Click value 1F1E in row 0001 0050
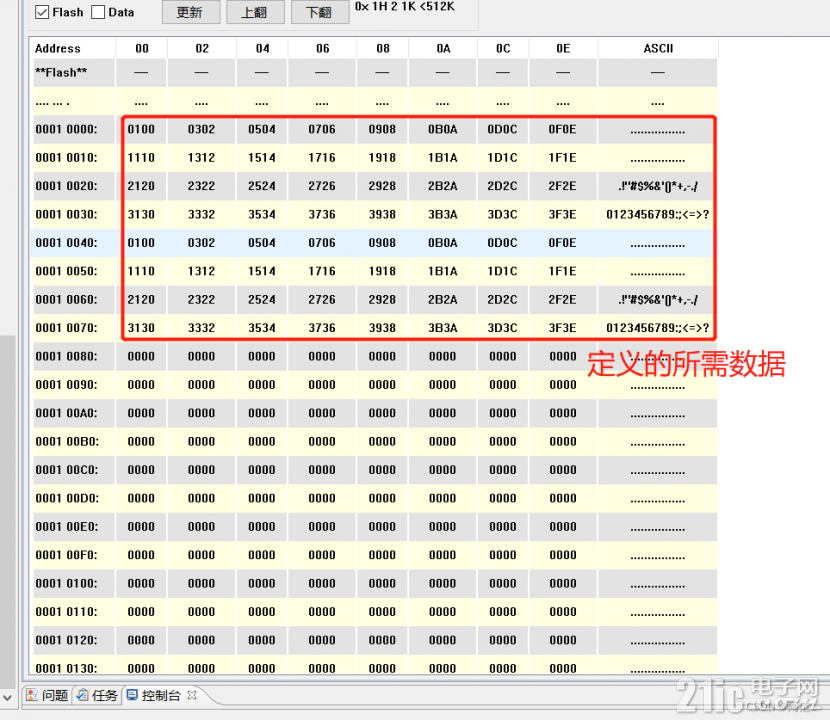The image size is (830, 720). (x=563, y=271)
